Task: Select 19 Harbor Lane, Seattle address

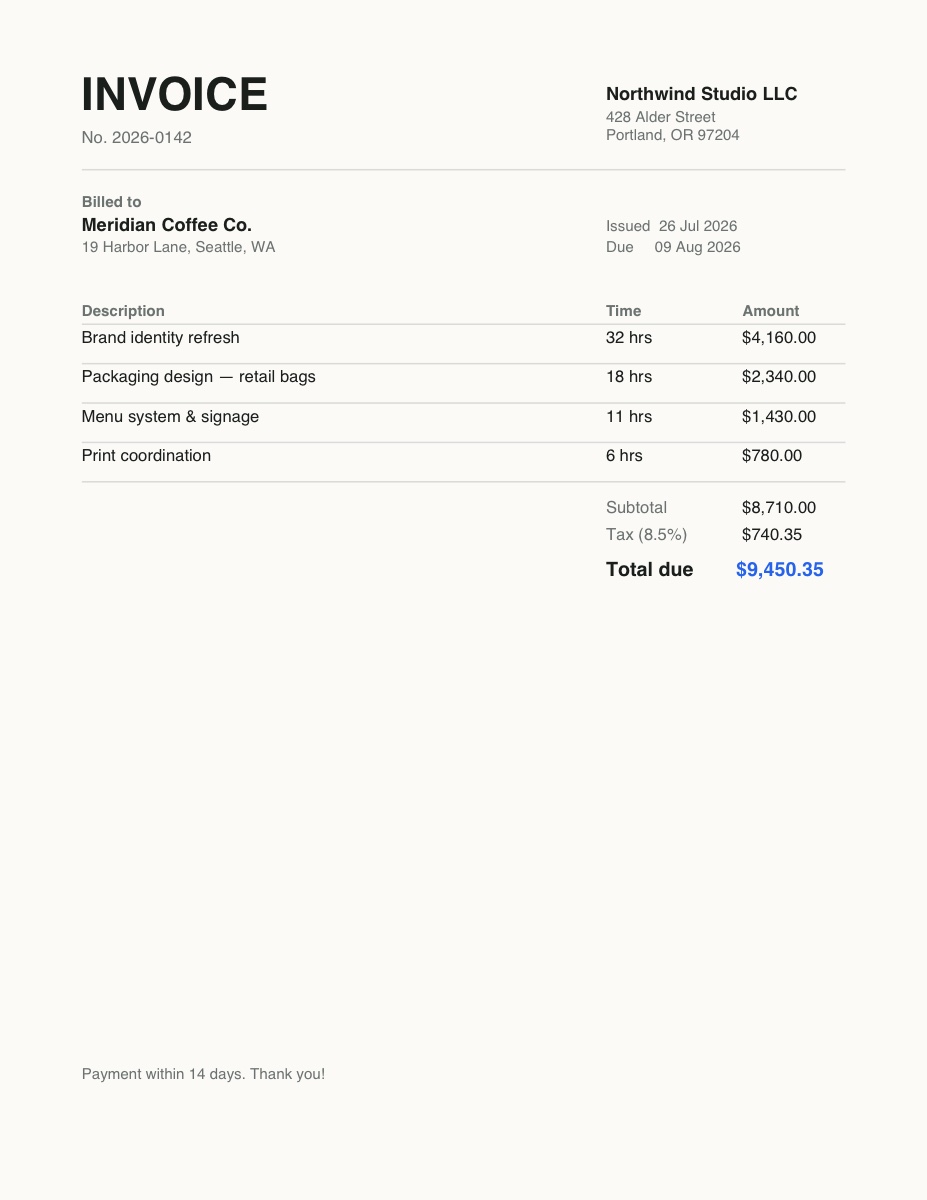Action: point(179,247)
